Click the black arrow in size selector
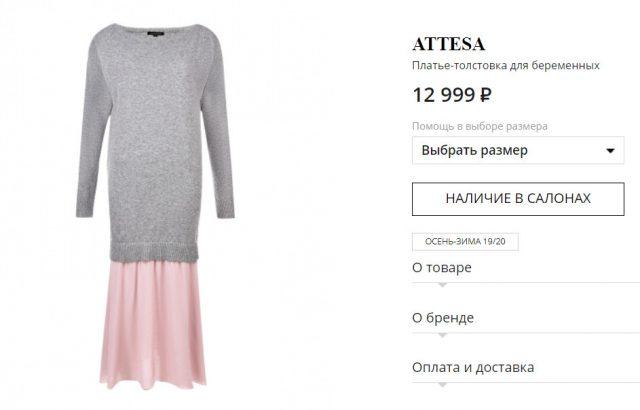The width and height of the screenshot is (640, 410). pyautogui.click(x=610, y=151)
